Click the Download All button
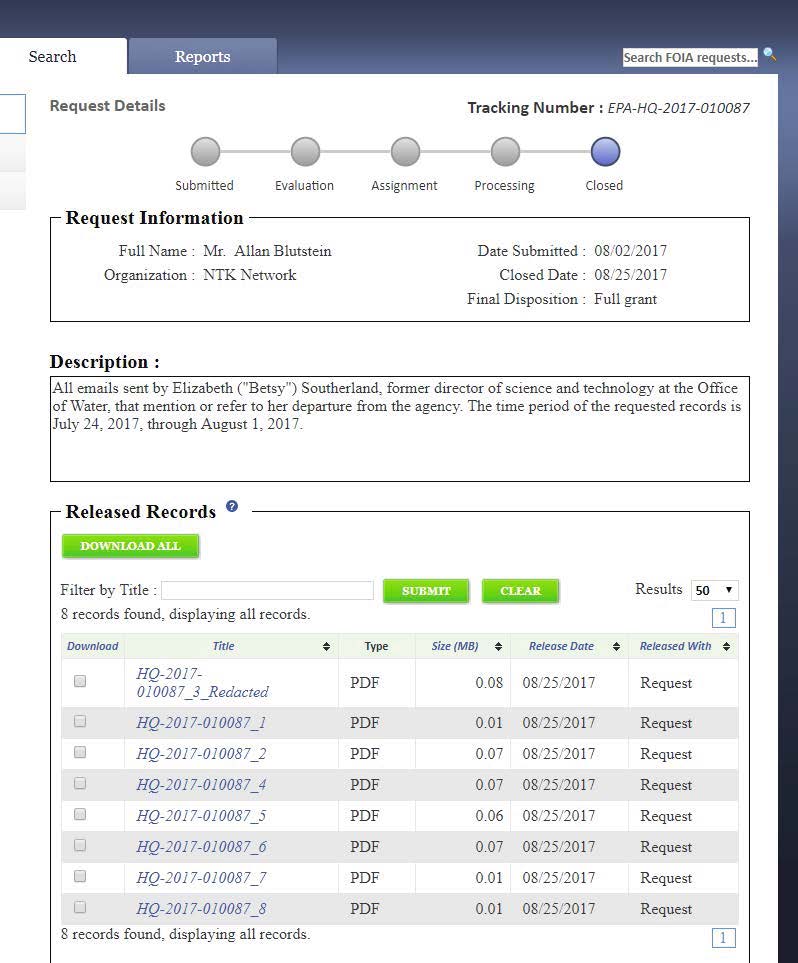The image size is (798, 963). (x=130, y=546)
